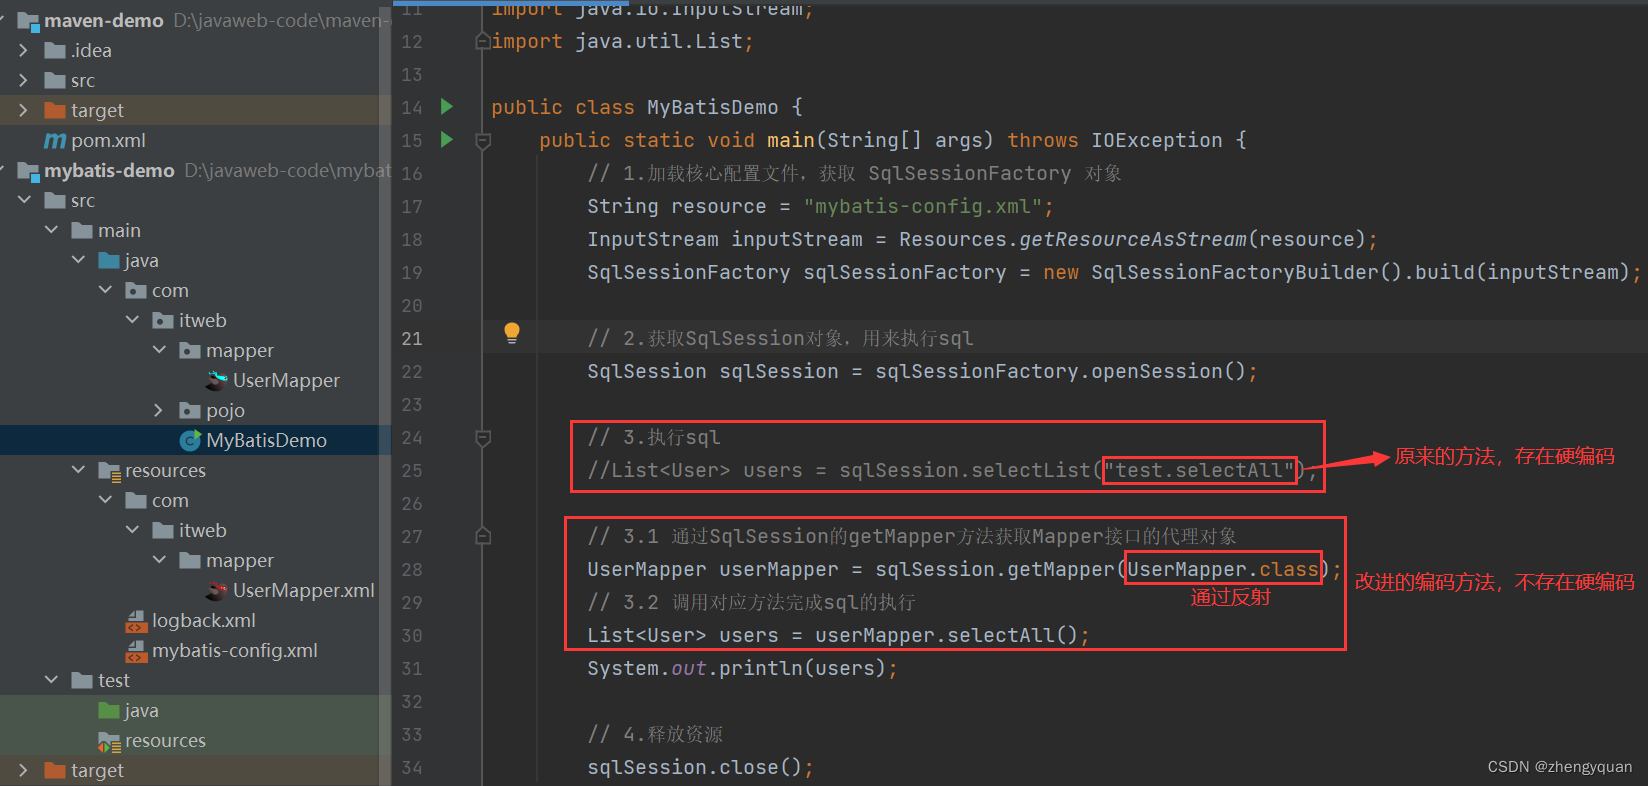Click the fold marker on line 27

click(x=483, y=536)
